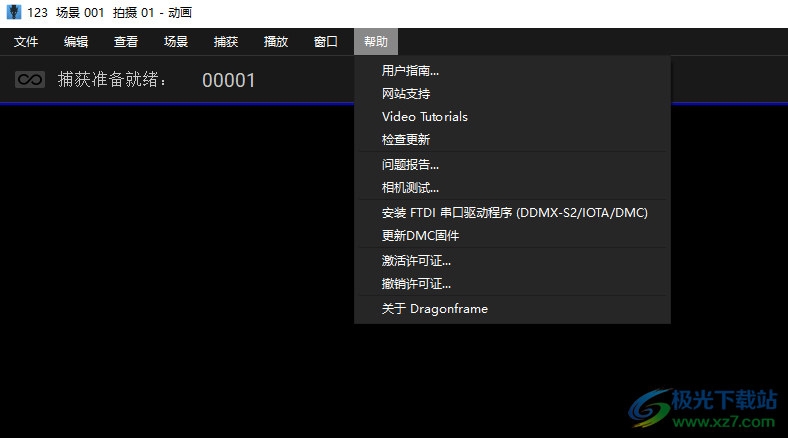
Task: Choose 撤销许可证... menu entry
Action: coord(513,284)
